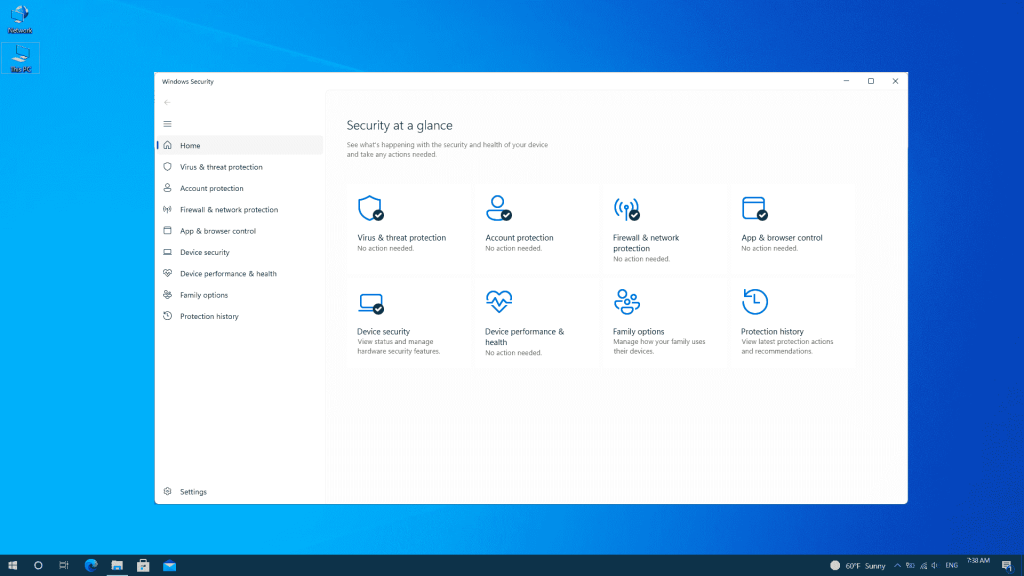Select Protection history sidebar label

tap(209, 316)
